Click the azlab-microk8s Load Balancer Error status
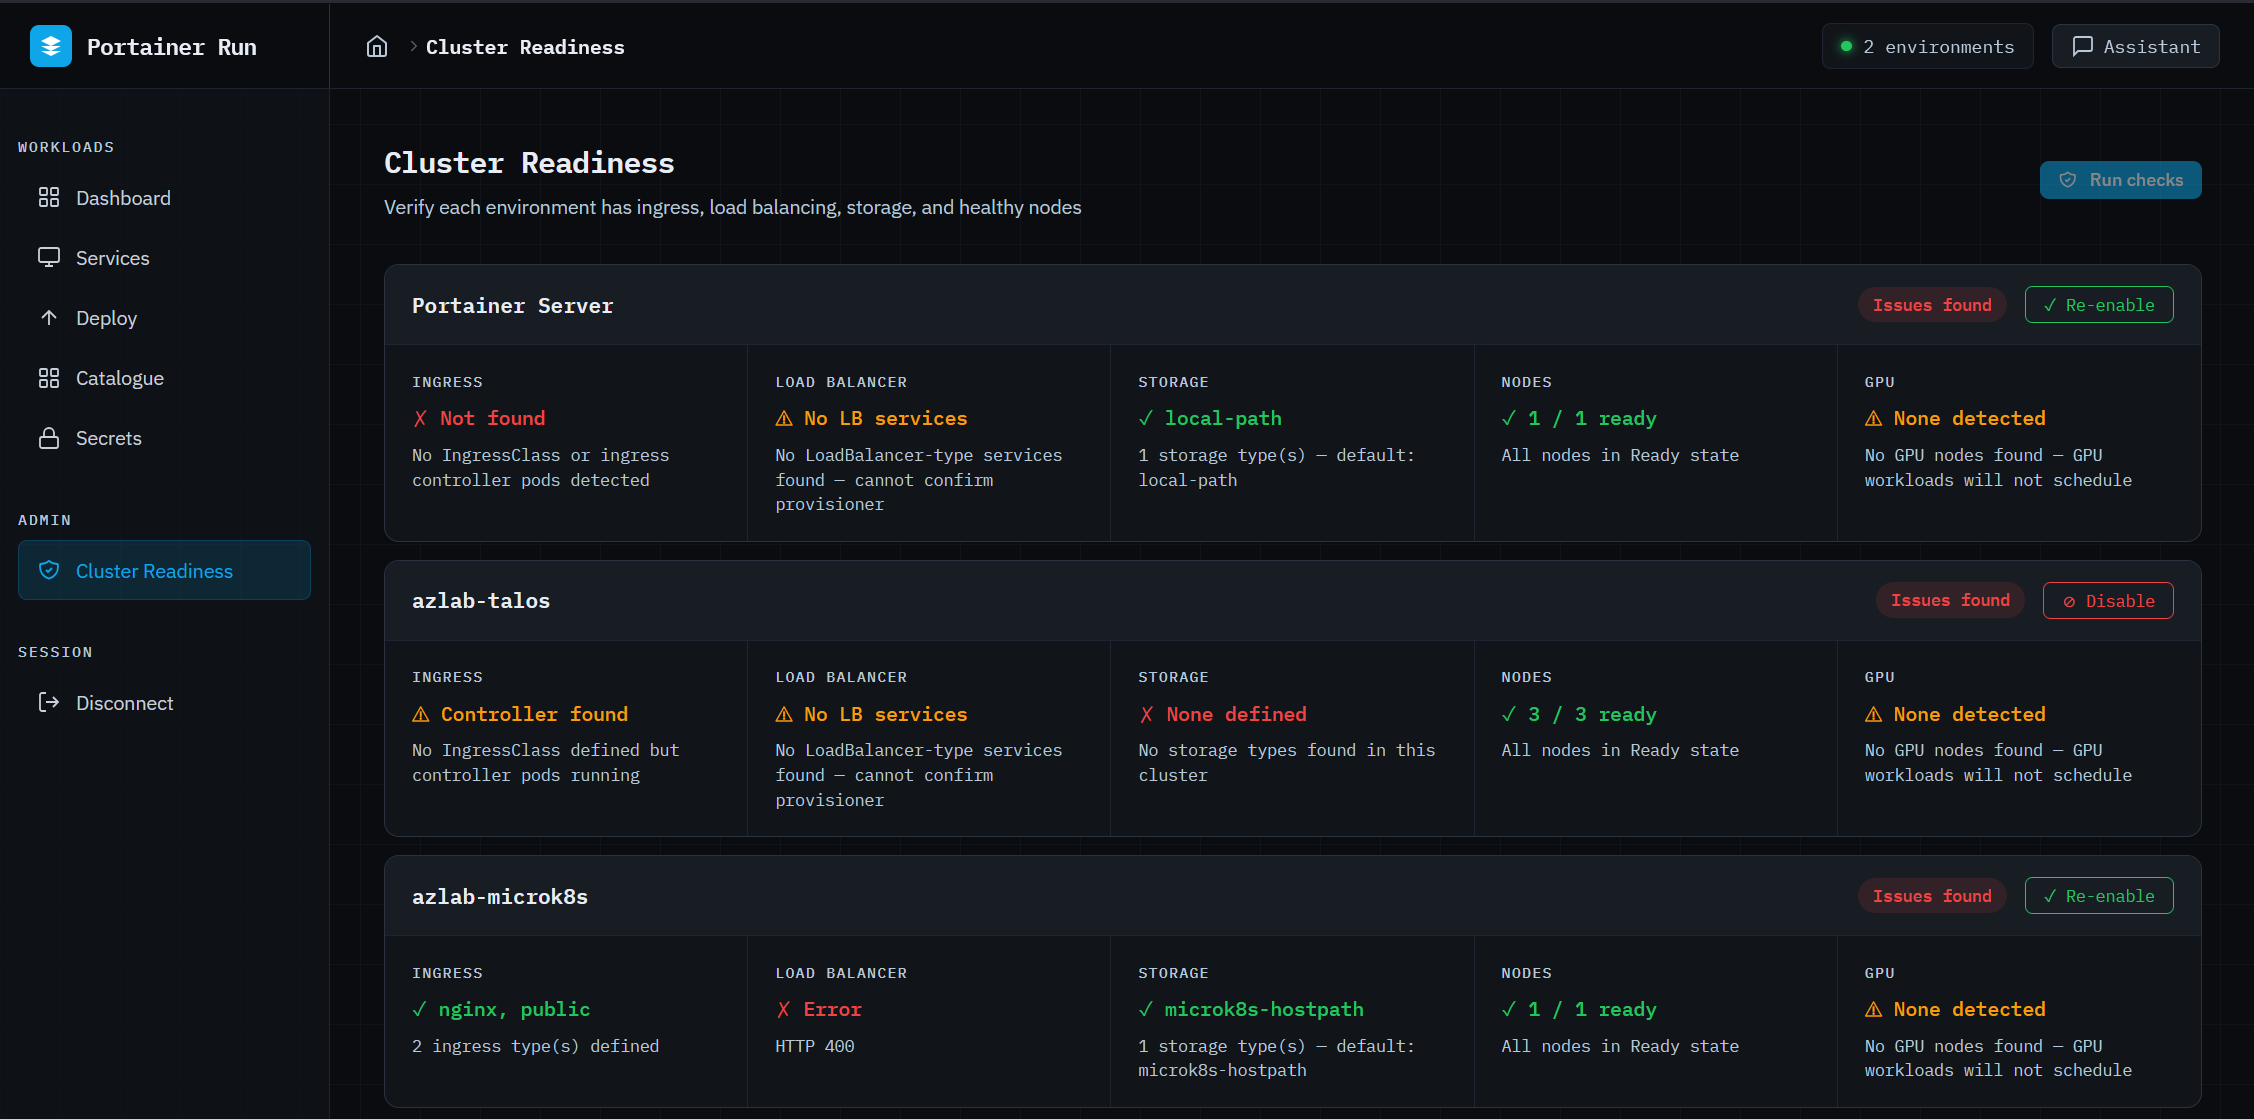 coord(831,1010)
